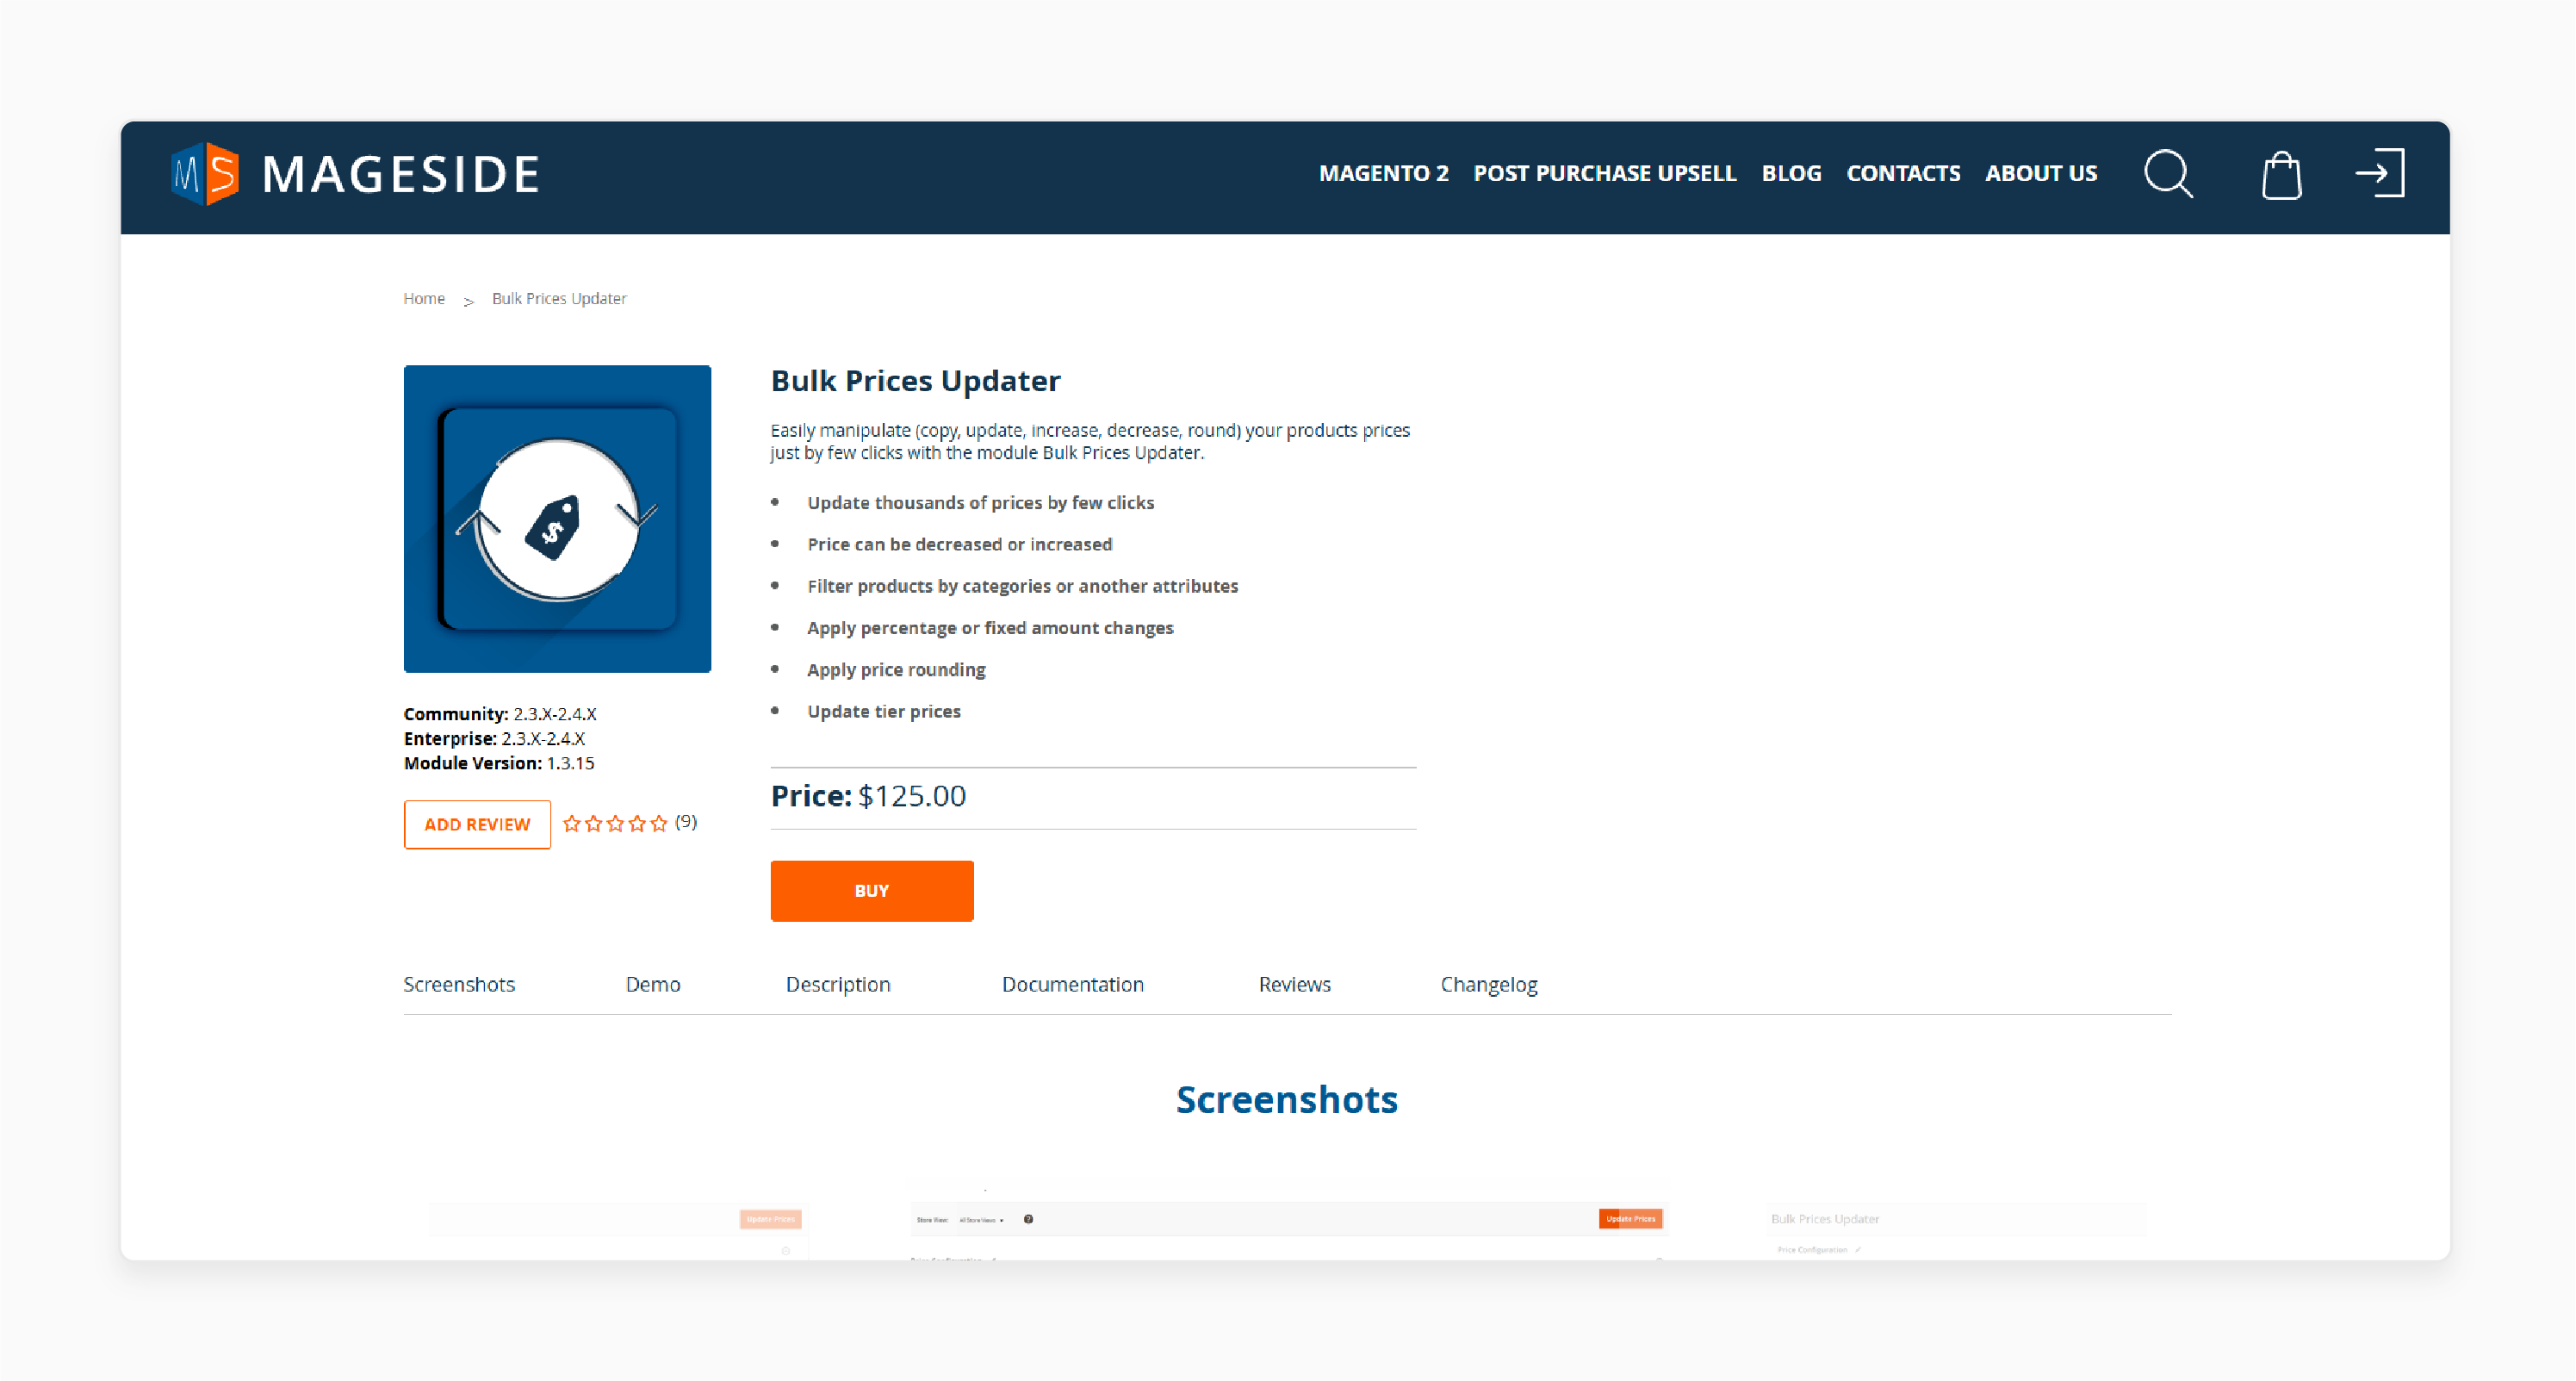The width and height of the screenshot is (2576, 1381).
Task: Click the Screenshots tab
Action: pyautogui.click(x=458, y=982)
